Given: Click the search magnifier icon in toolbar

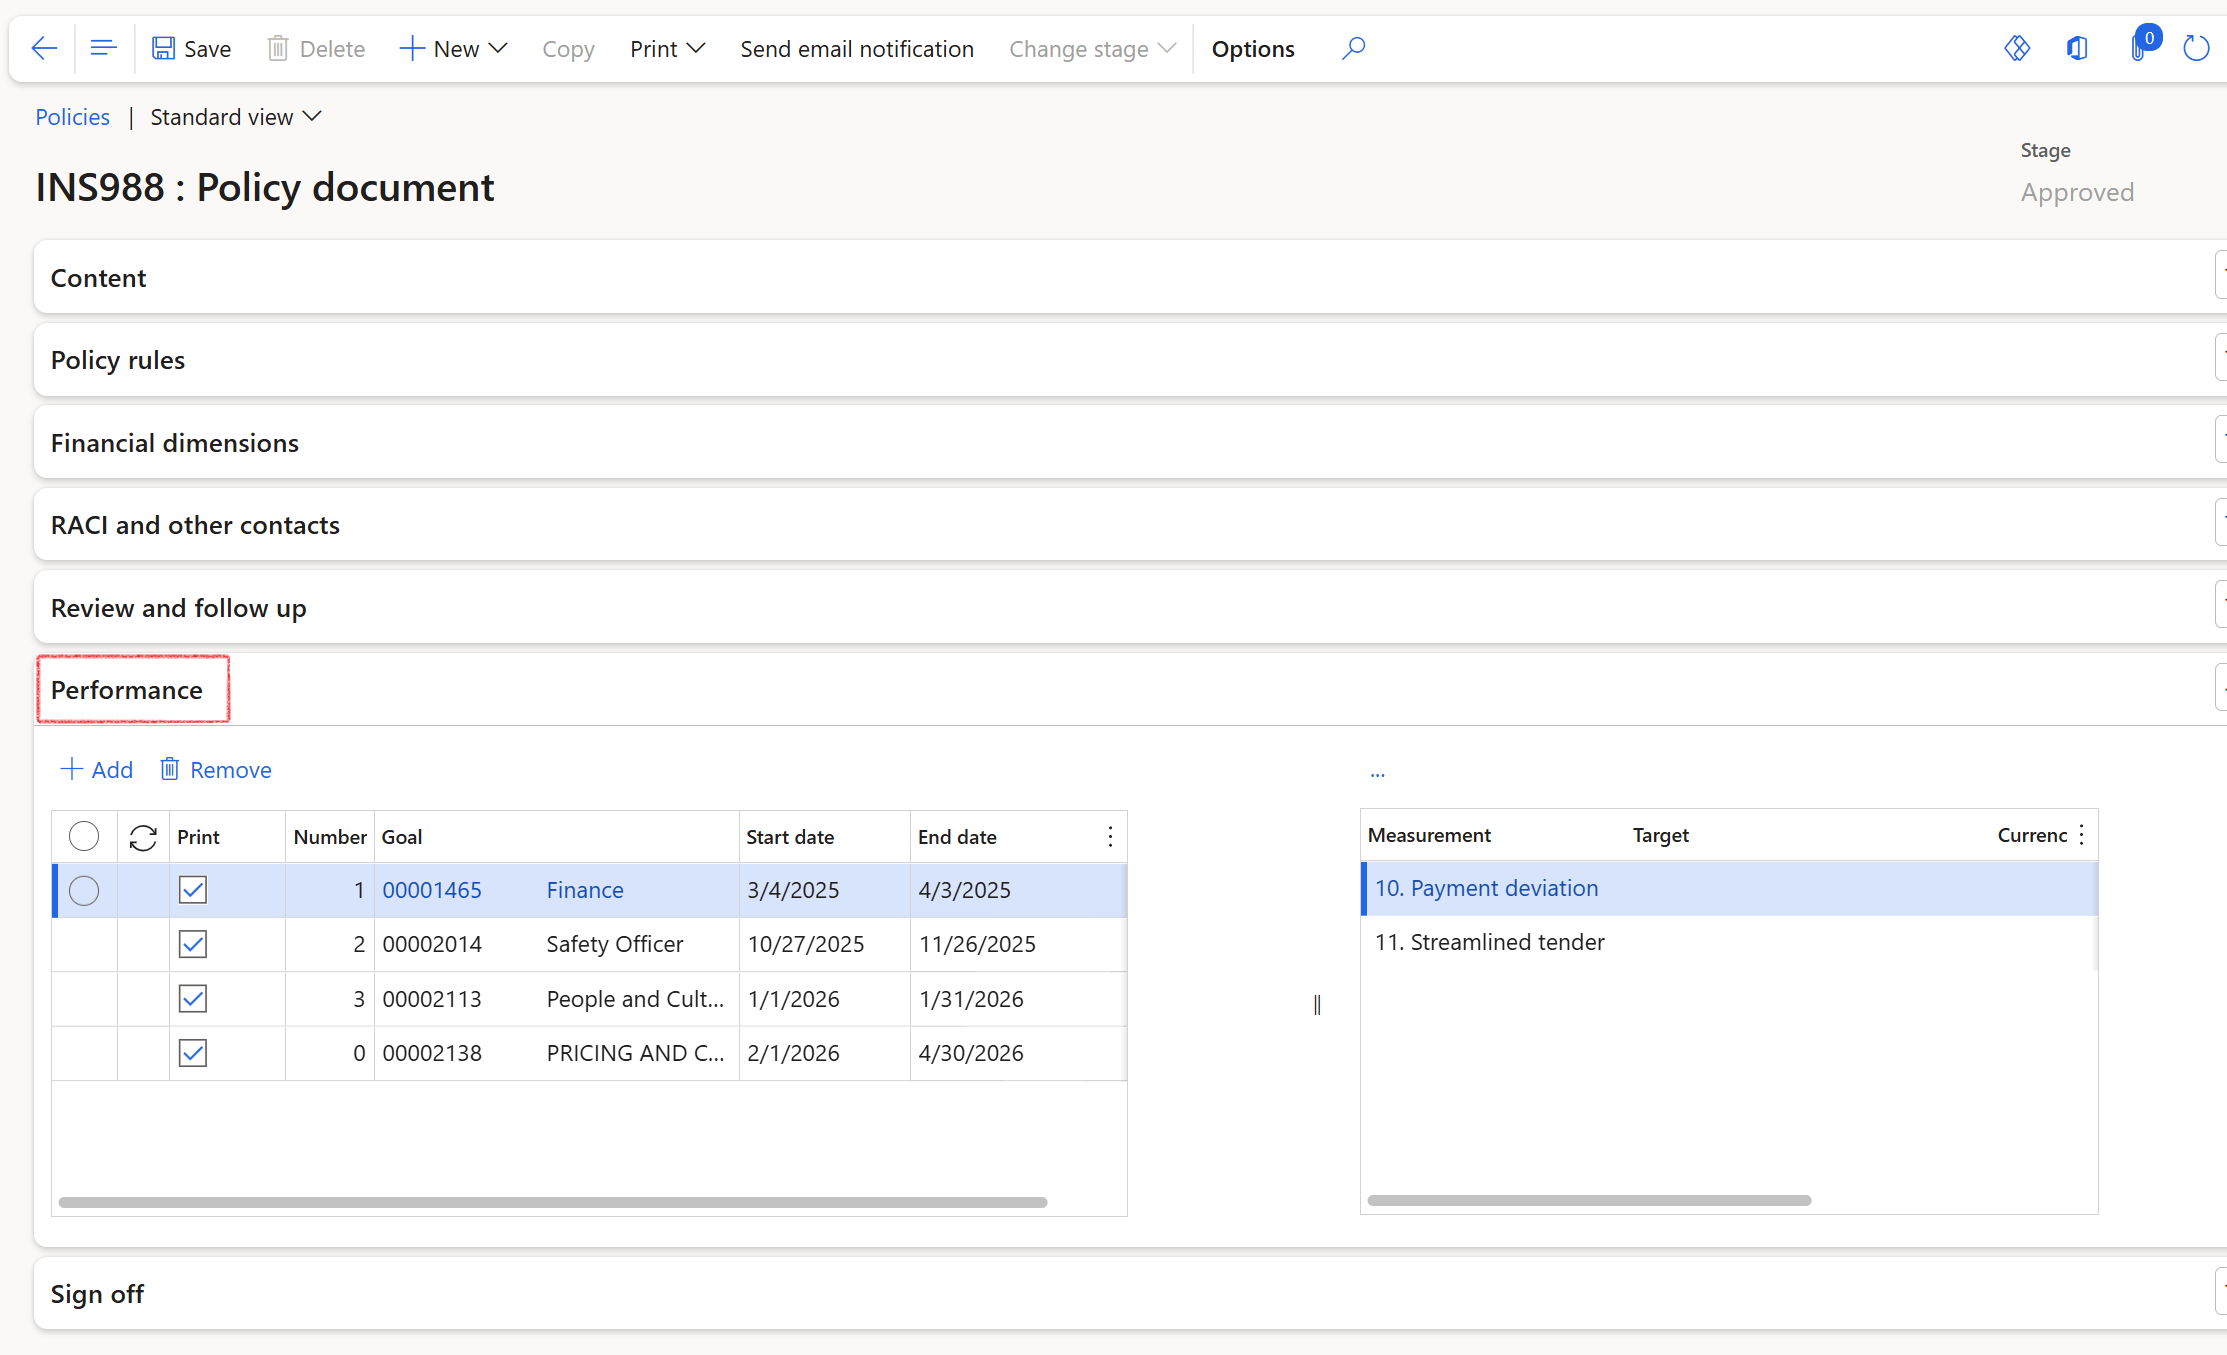Looking at the screenshot, I should (x=1353, y=48).
